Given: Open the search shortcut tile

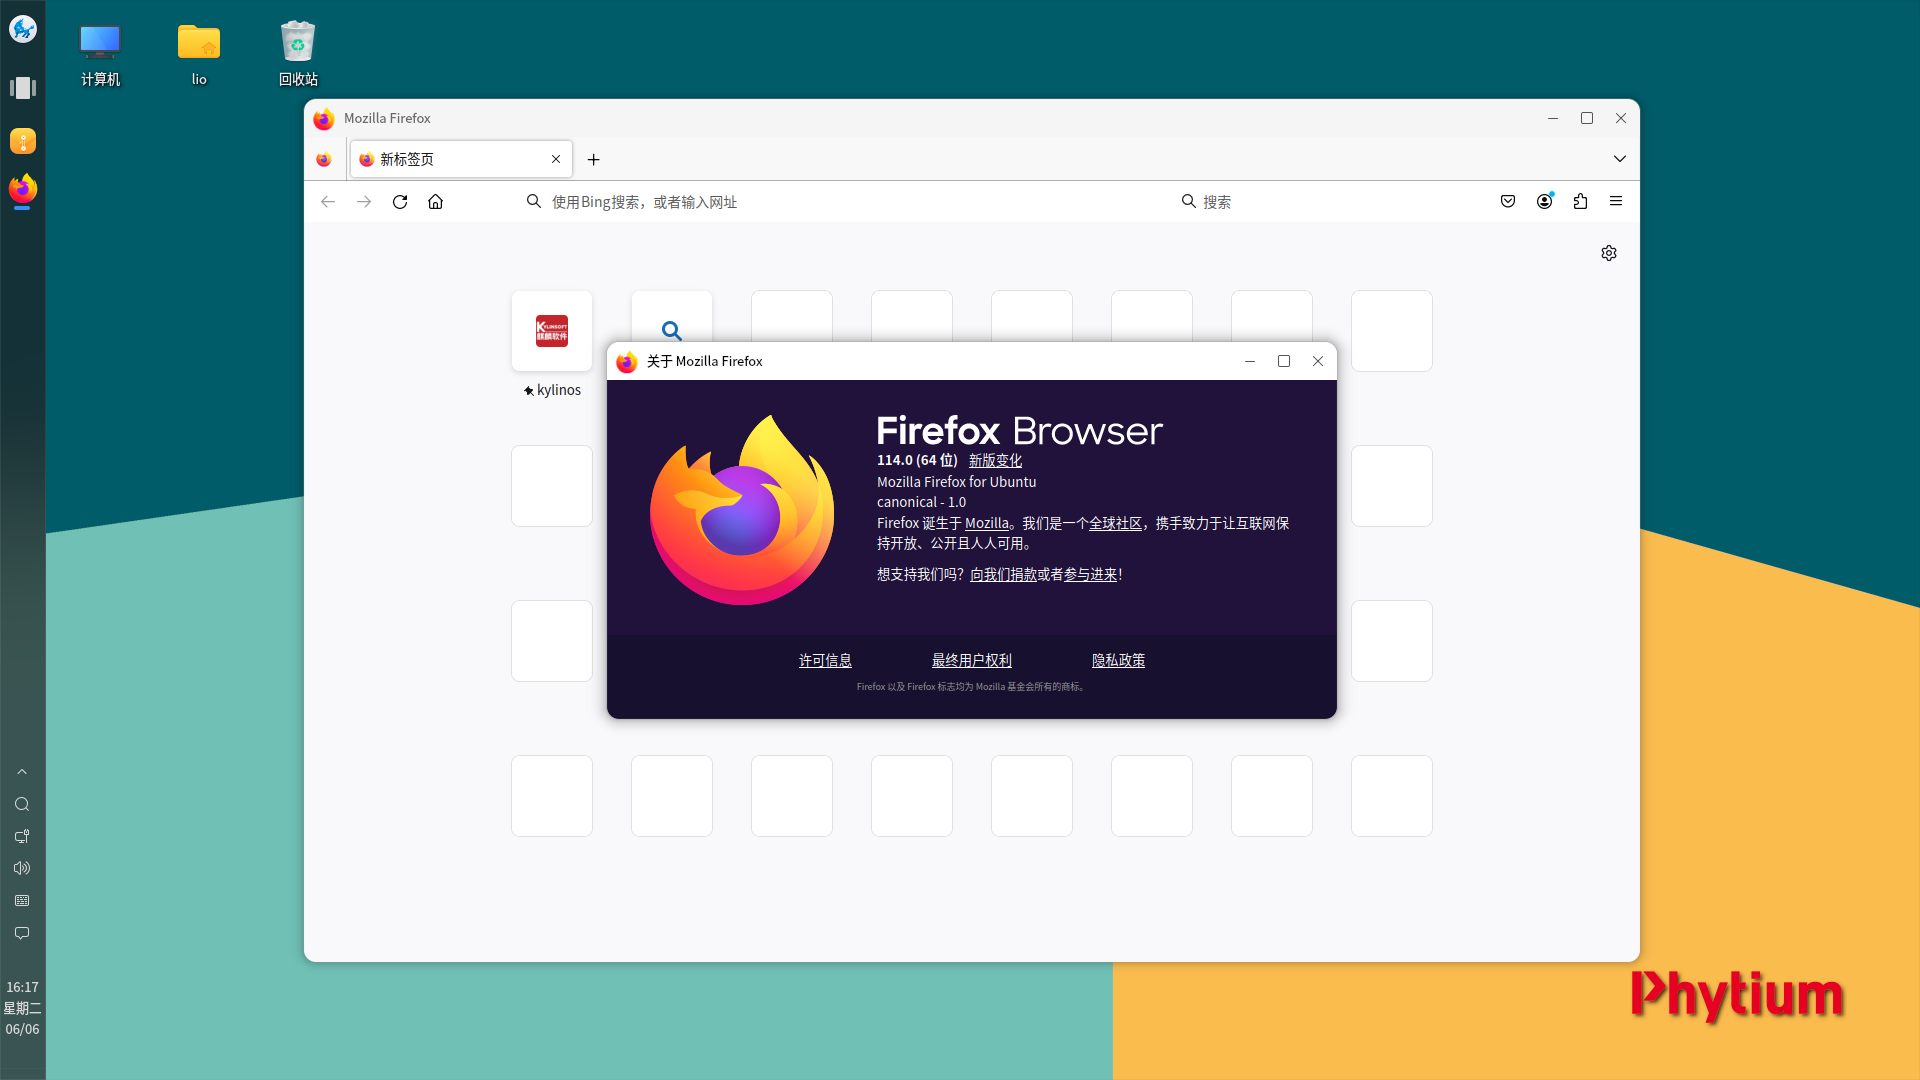Looking at the screenshot, I should 672,318.
